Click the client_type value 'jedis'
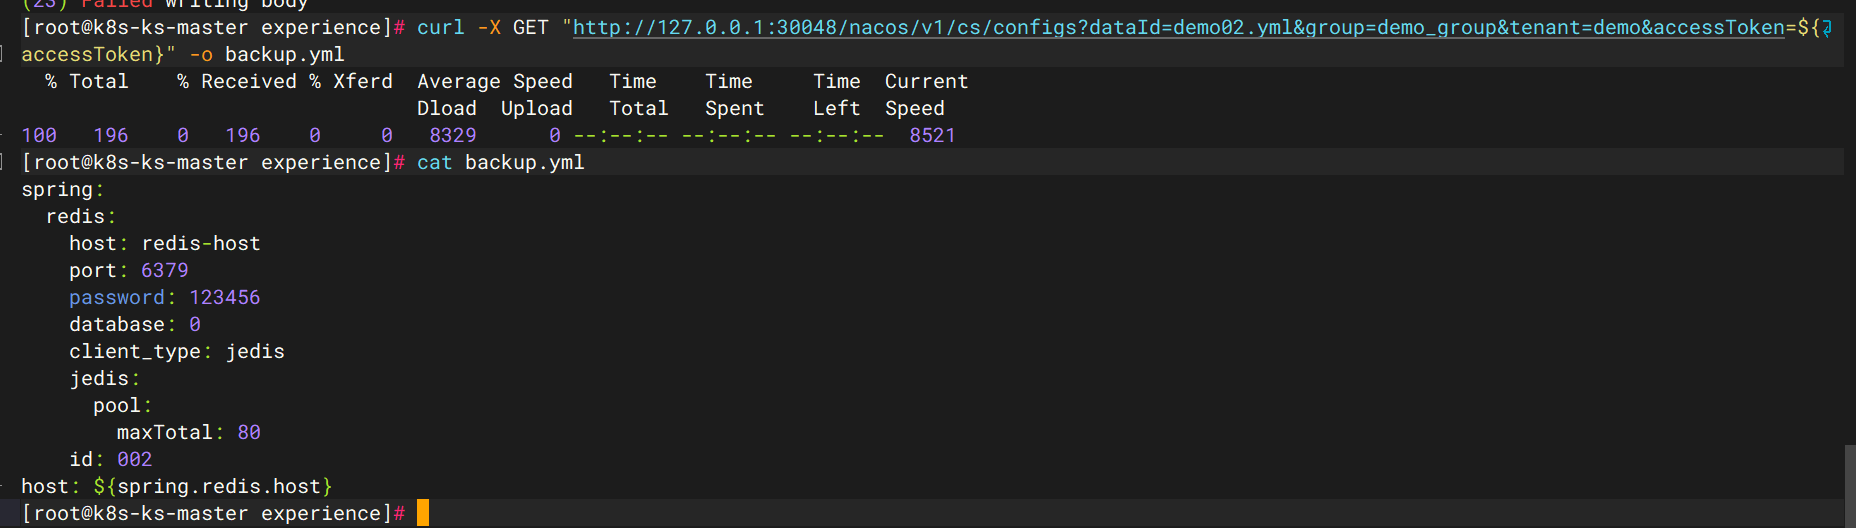Viewport: 1856px width, 528px height. [x=255, y=352]
